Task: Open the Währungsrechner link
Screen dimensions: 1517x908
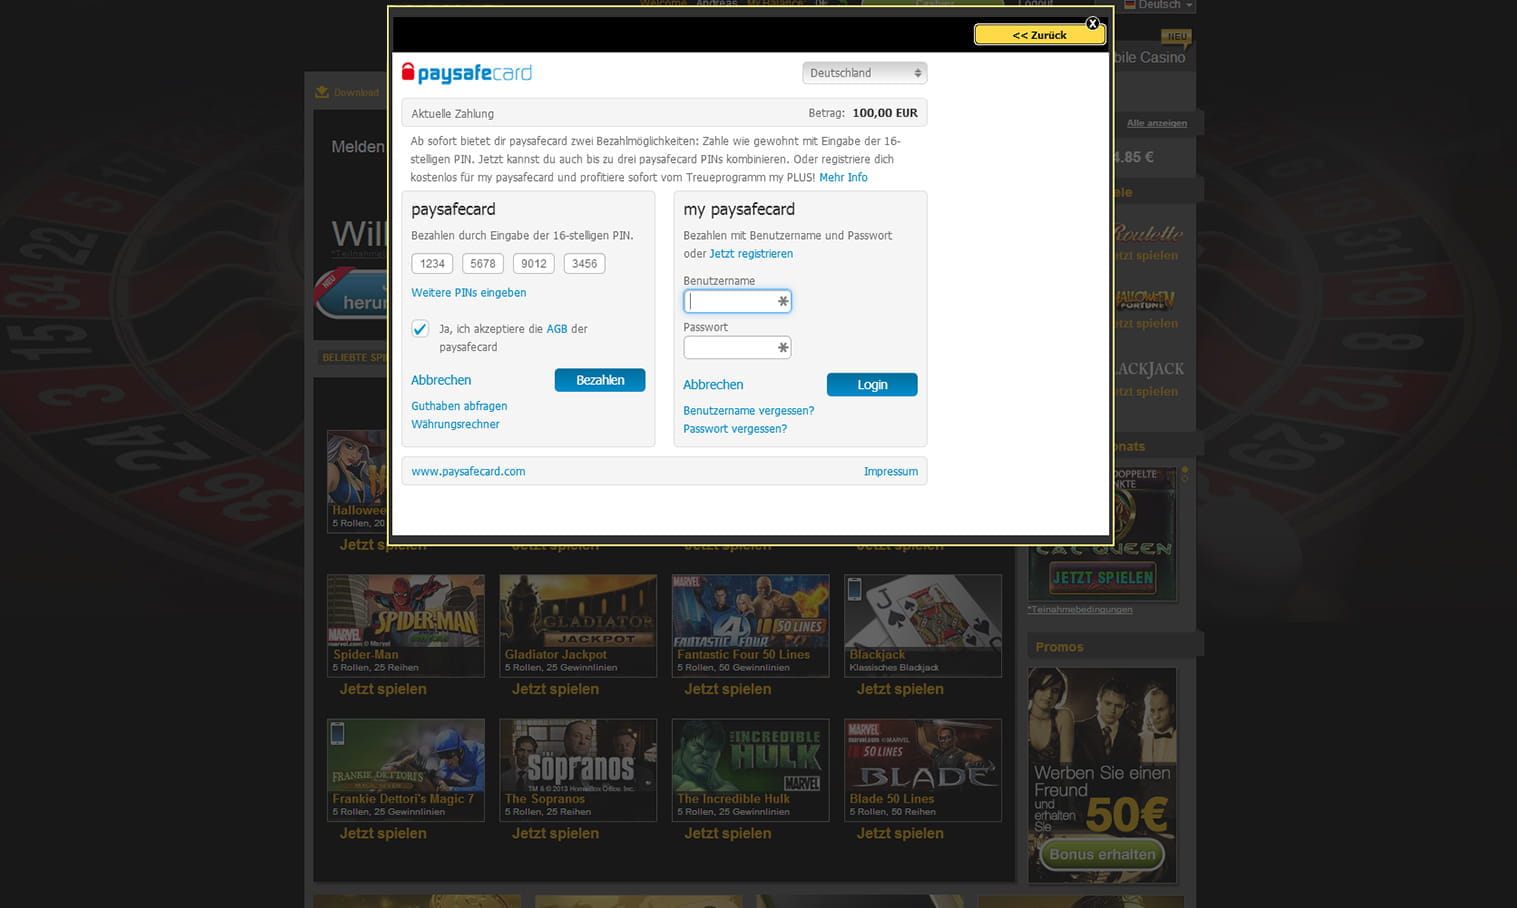Action: click(x=455, y=424)
